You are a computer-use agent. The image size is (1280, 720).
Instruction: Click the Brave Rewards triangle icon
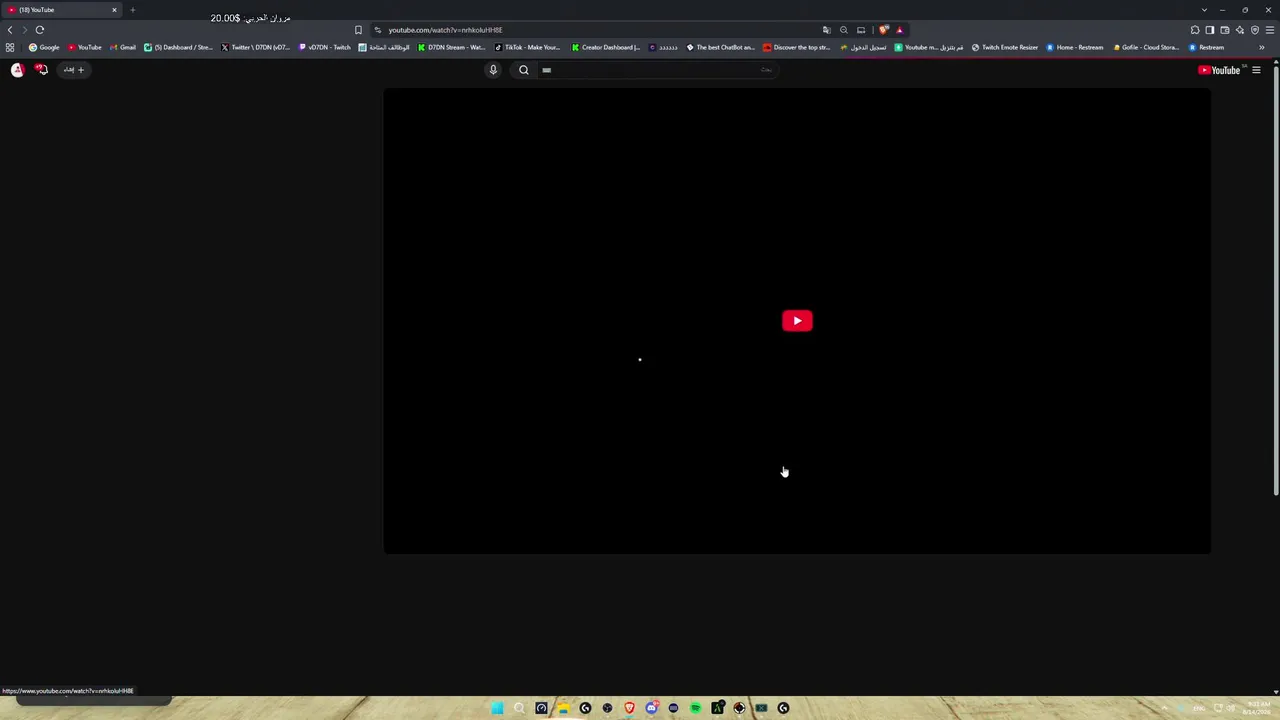pos(899,30)
